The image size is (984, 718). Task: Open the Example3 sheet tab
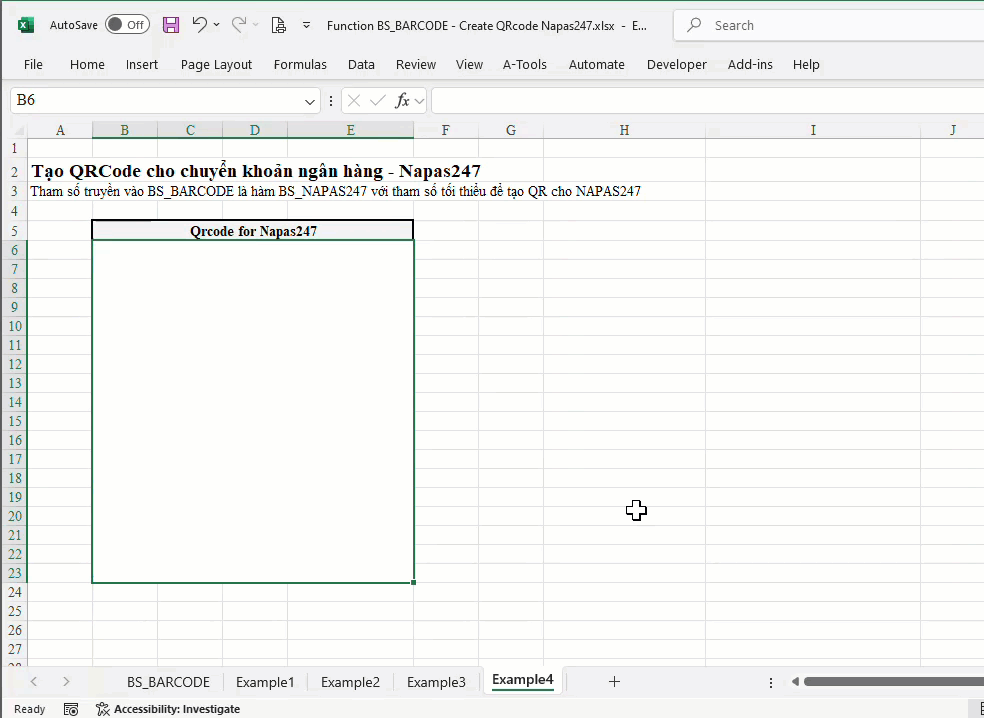[x=436, y=682]
